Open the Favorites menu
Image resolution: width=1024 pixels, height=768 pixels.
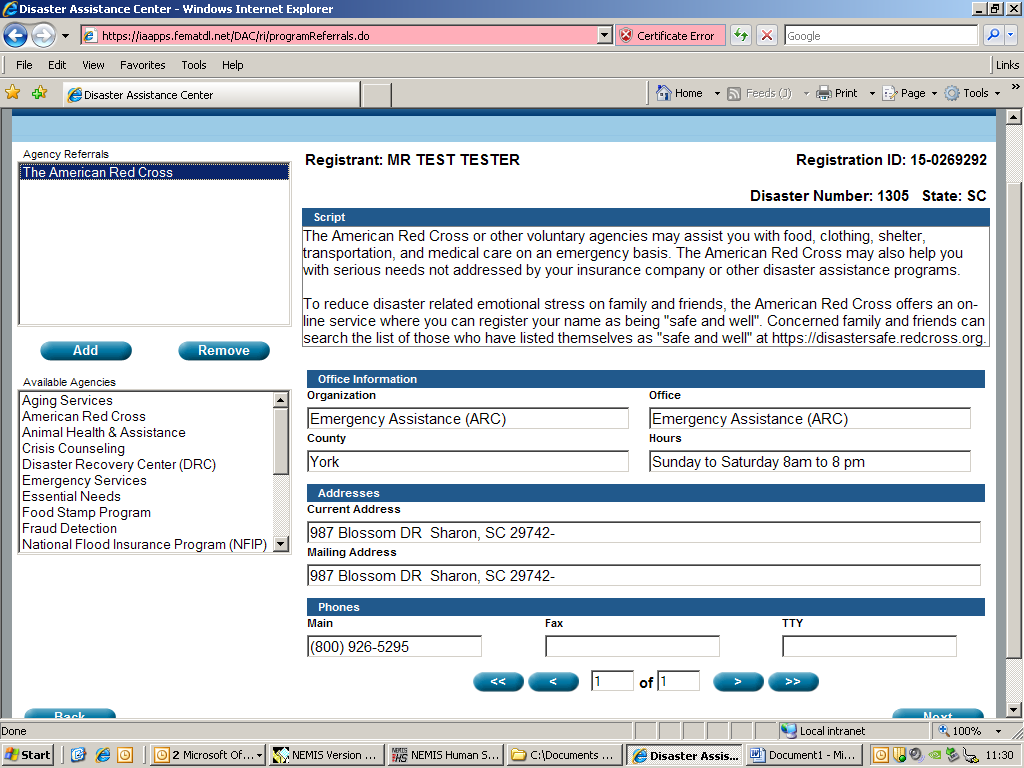tap(142, 65)
